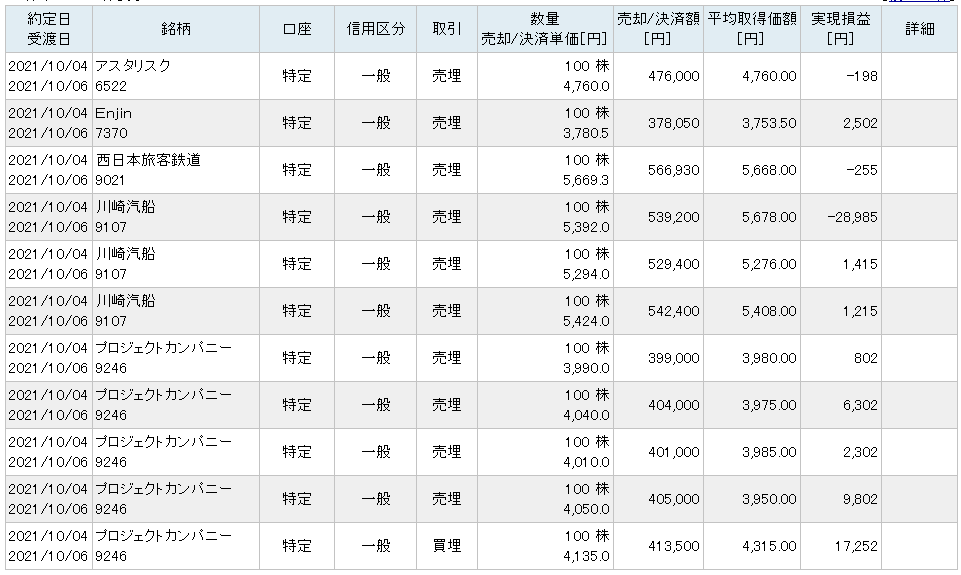Click the 銘柄 column header
Viewport: 961px width, 575px height.
click(x=176, y=29)
